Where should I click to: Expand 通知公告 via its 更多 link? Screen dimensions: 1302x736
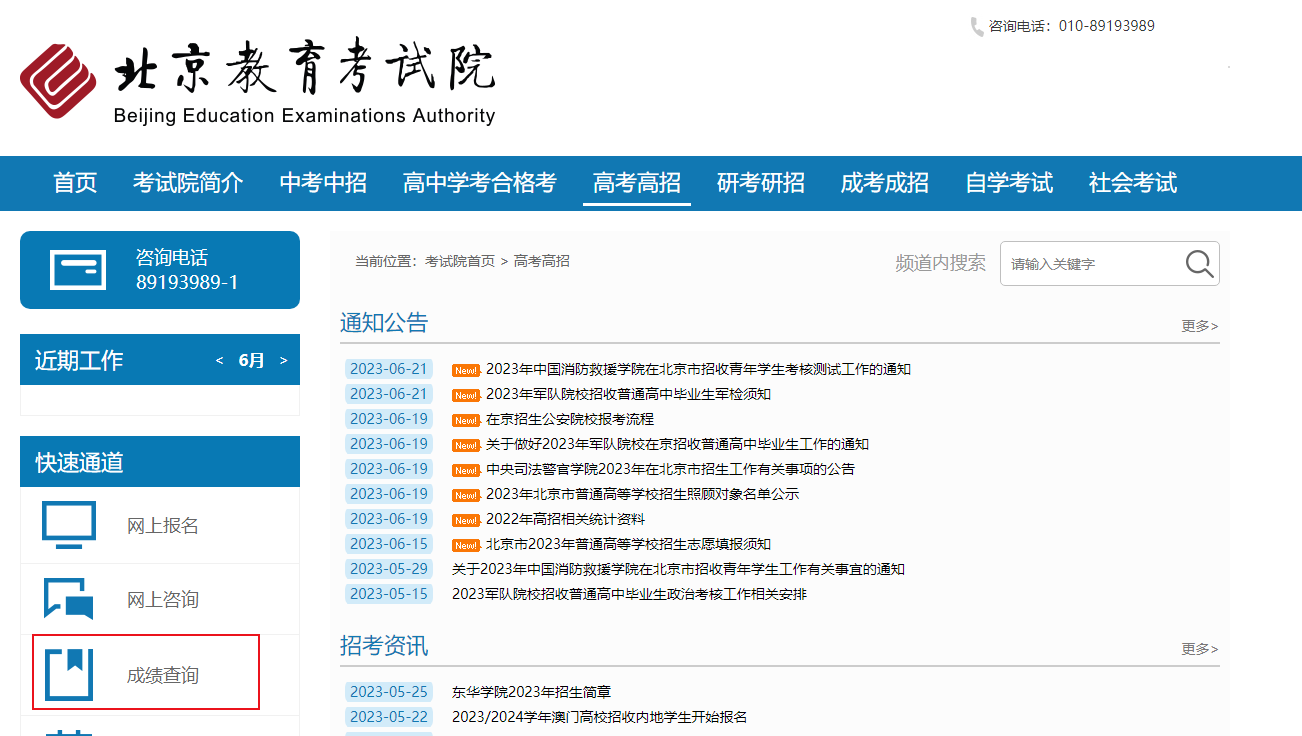[x=1197, y=326]
